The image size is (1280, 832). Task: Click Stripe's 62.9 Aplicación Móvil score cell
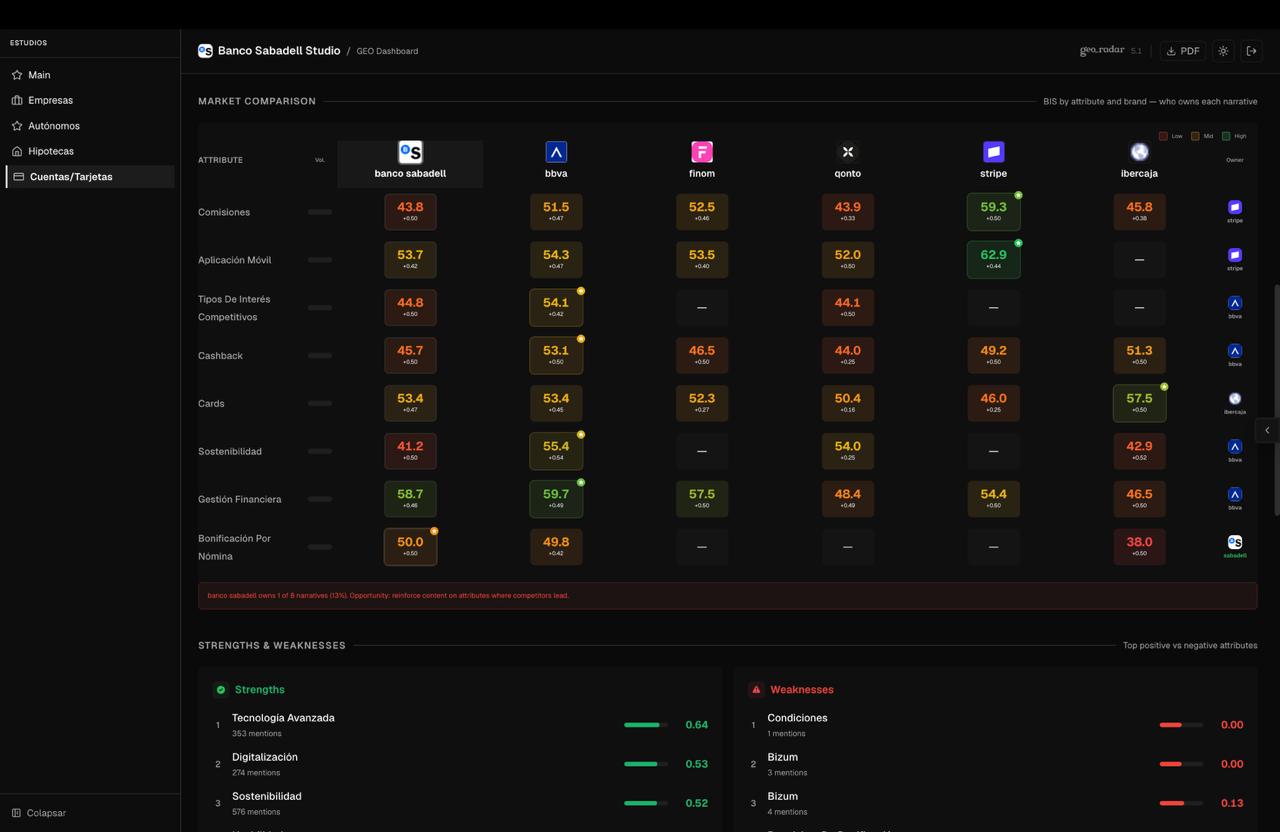993,259
